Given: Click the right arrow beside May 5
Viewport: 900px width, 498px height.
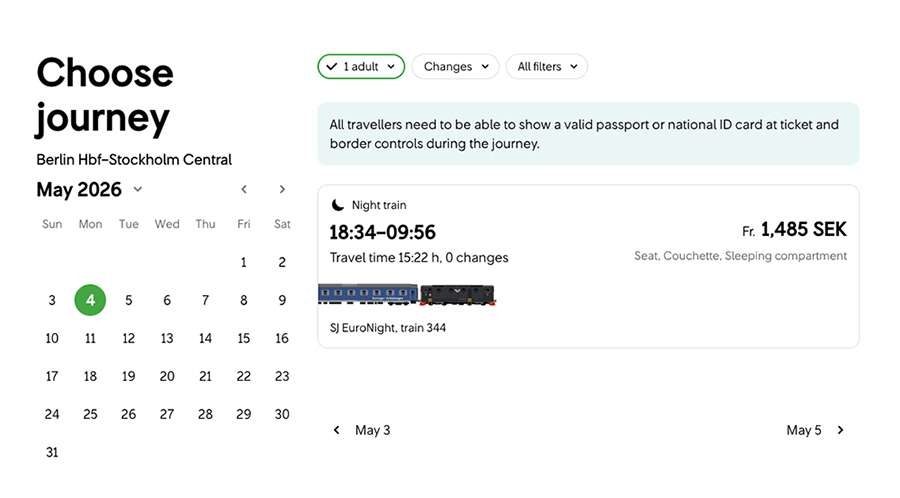Looking at the screenshot, I should pyautogui.click(x=840, y=430).
